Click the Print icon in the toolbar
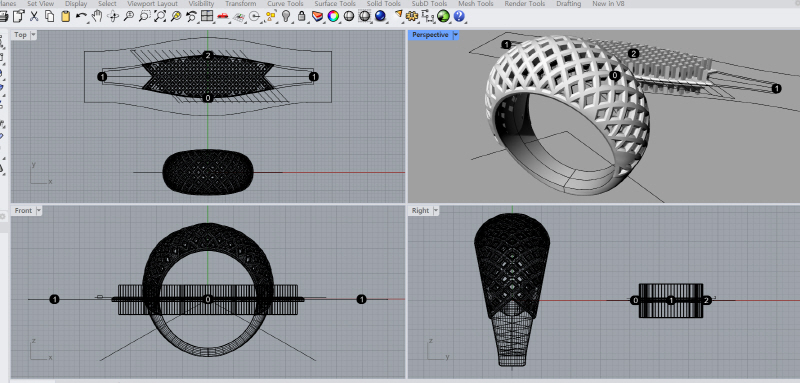This screenshot has width=800, height=383. [3, 16]
